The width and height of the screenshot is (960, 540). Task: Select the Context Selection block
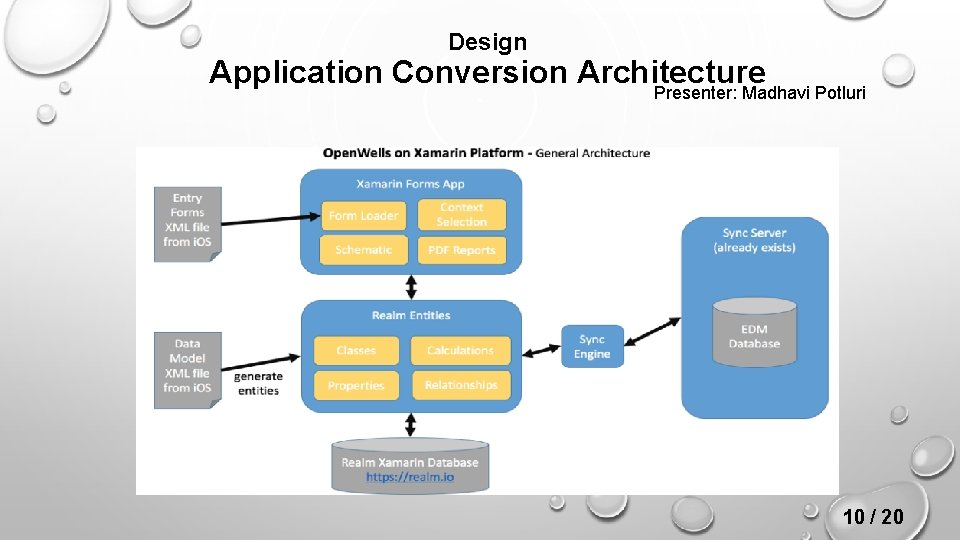coord(462,215)
